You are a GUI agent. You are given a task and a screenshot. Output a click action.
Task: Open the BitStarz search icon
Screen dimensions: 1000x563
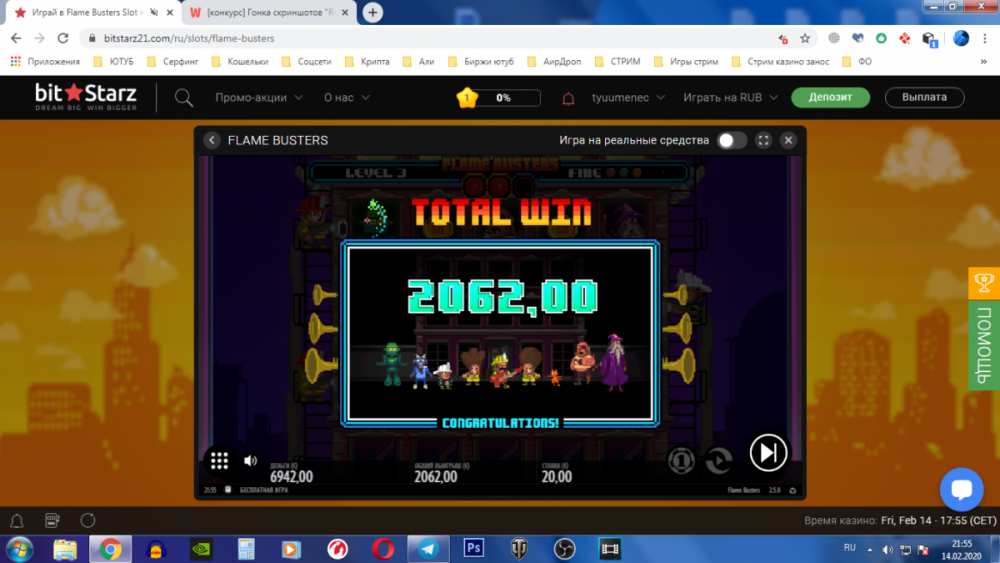coord(184,98)
